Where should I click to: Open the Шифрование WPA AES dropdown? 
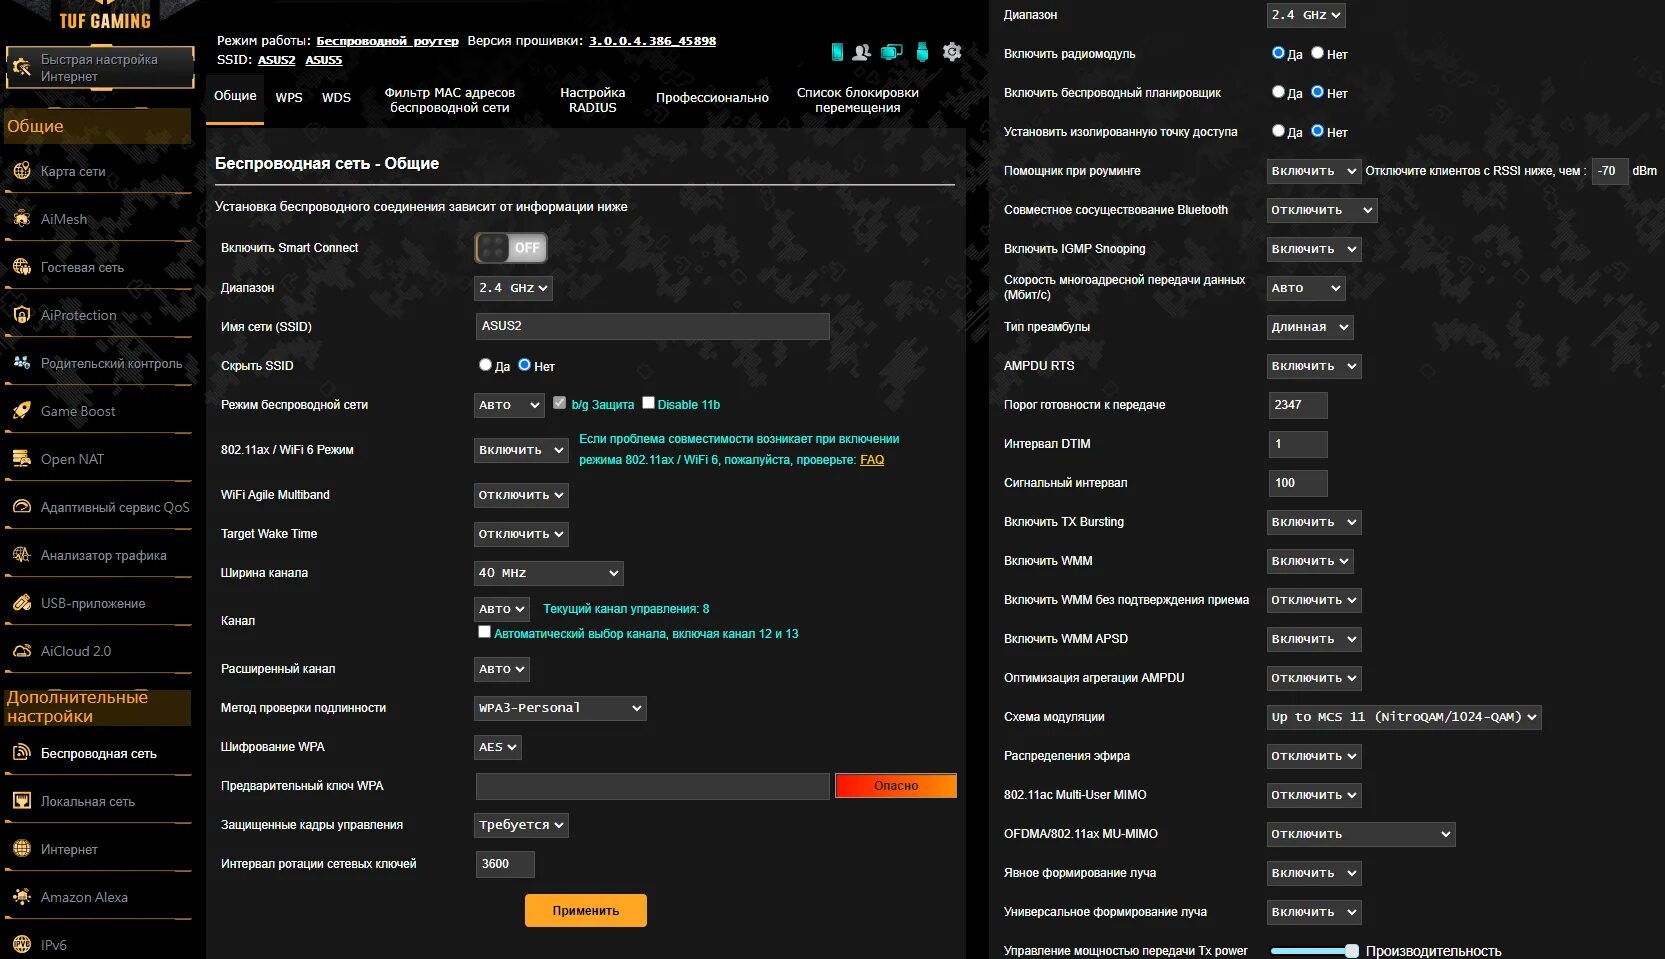coord(497,747)
